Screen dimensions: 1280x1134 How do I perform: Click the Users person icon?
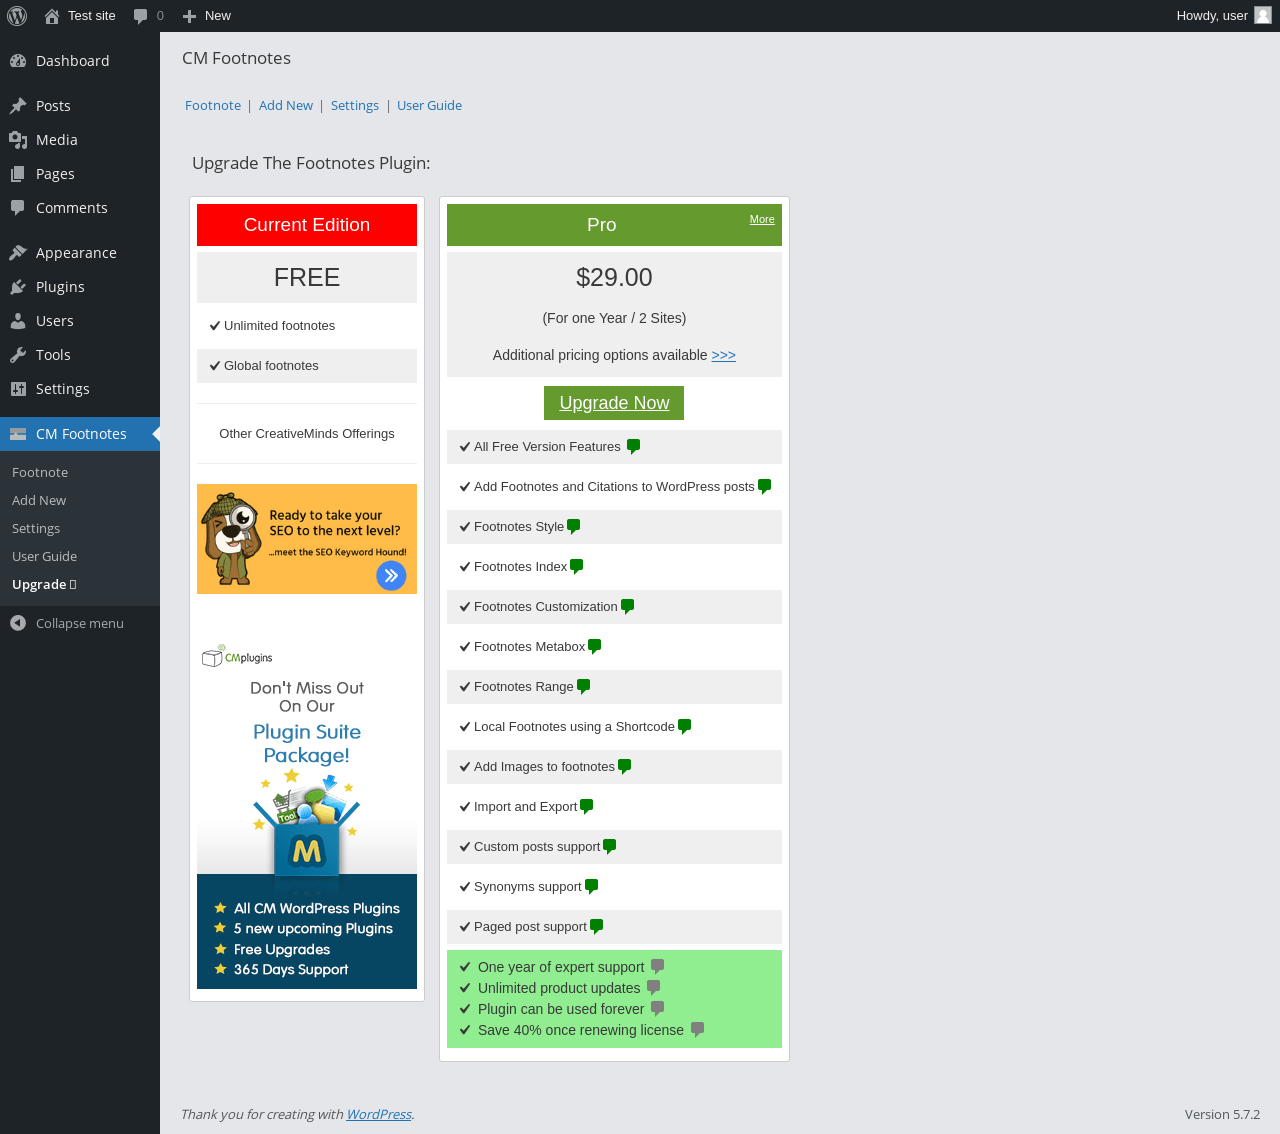18,321
